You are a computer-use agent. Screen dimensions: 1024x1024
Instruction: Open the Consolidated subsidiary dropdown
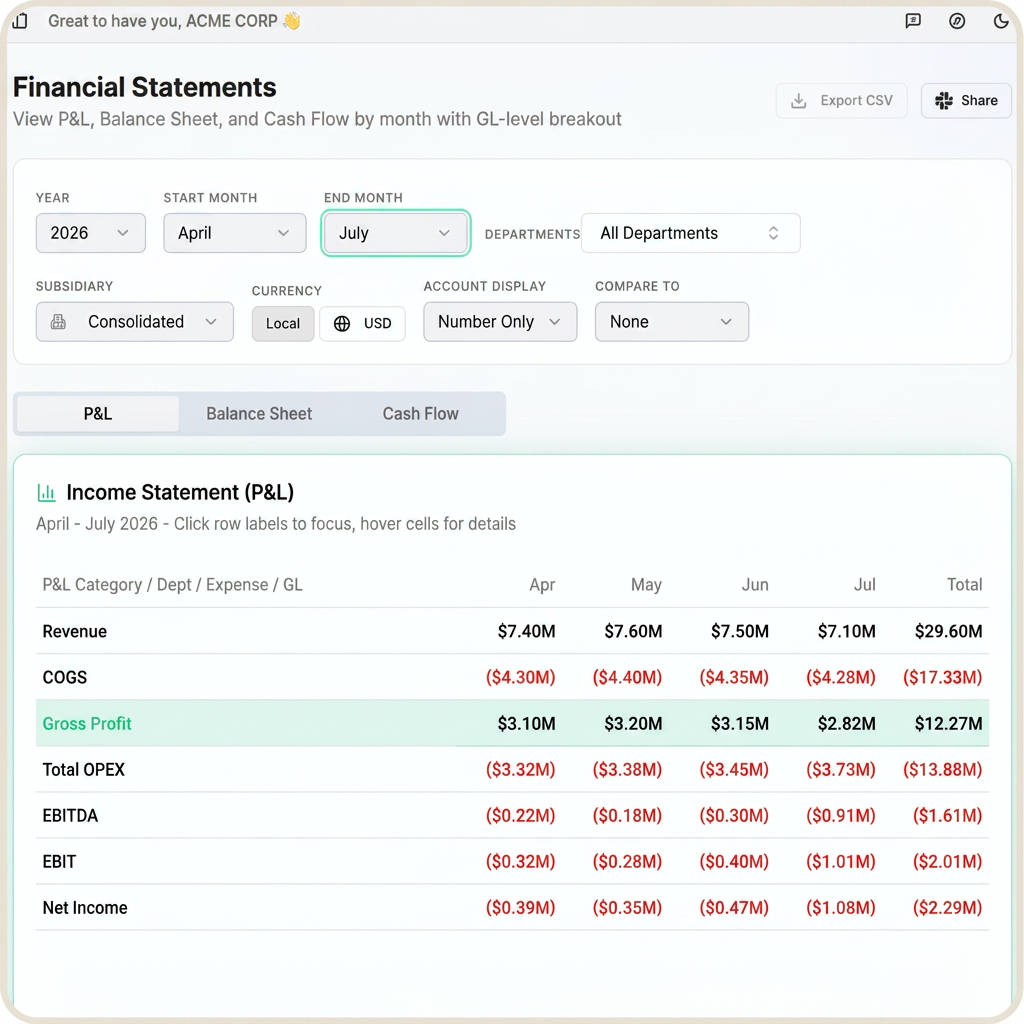coord(135,322)
